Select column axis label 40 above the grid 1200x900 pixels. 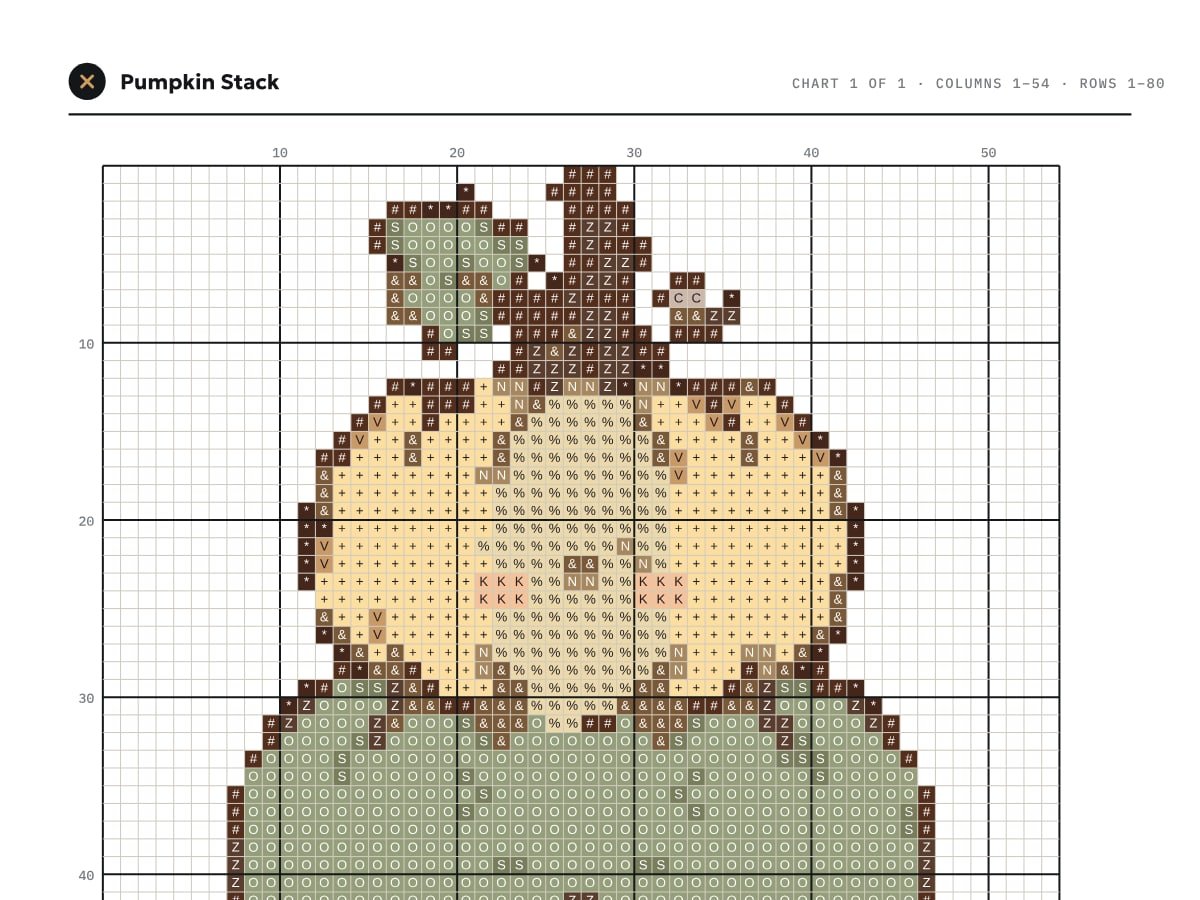coord(811,153)
